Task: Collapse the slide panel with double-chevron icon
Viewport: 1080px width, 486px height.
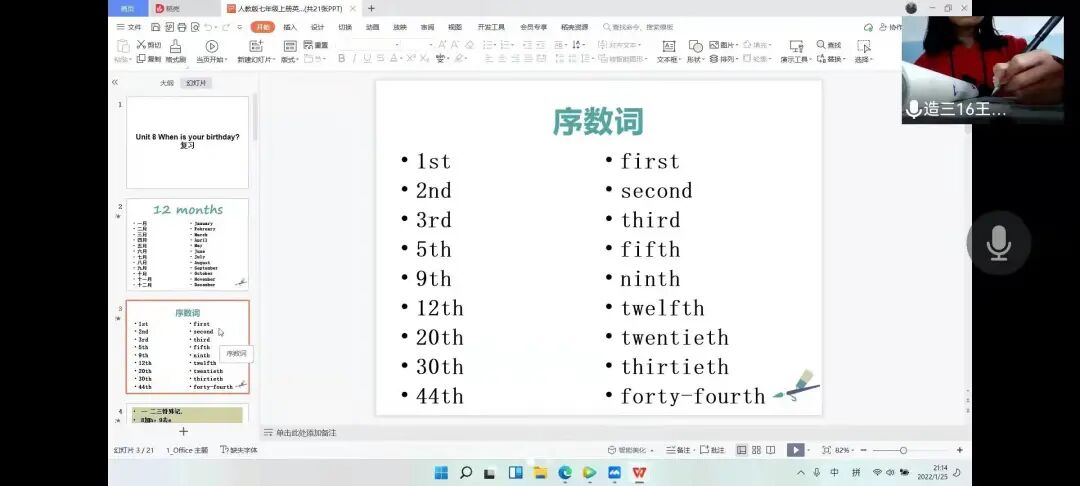Action: 115,82
